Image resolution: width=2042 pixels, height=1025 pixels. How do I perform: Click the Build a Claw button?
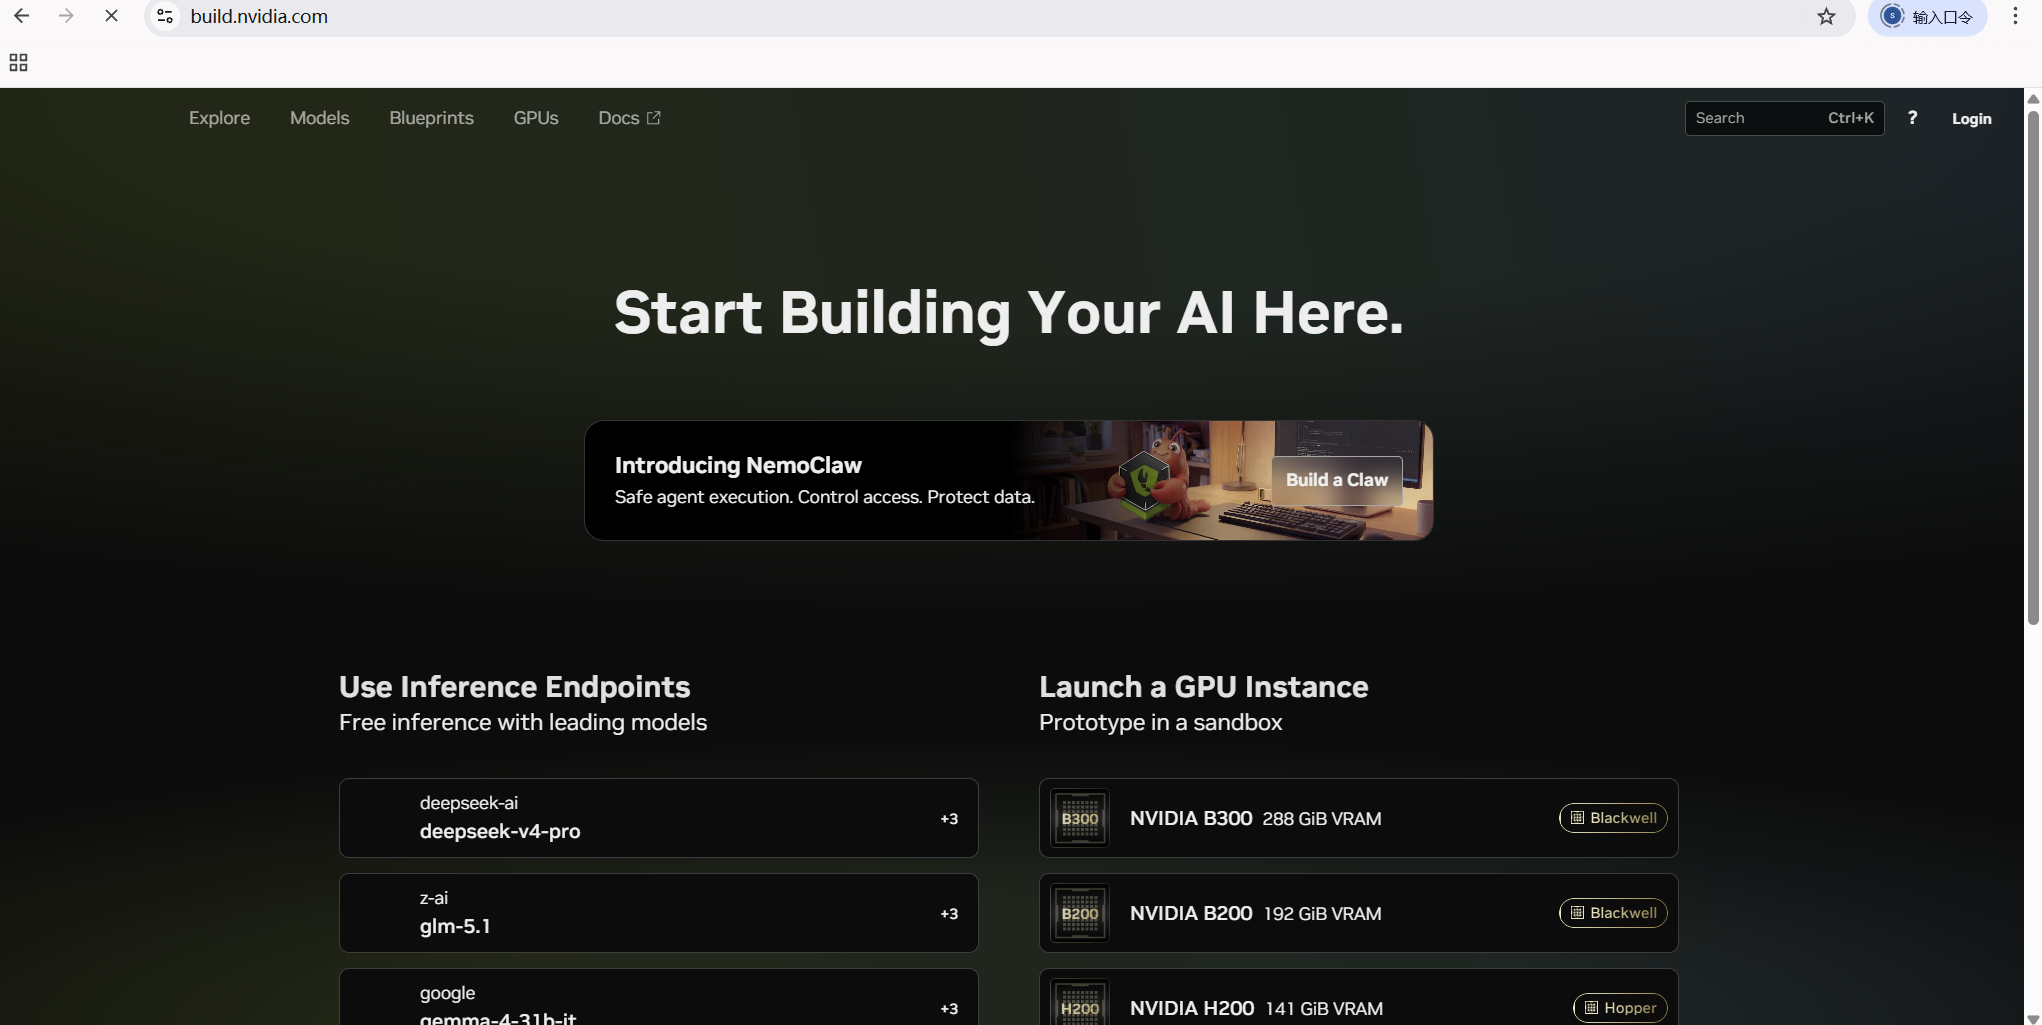(x=1336, y=480)
